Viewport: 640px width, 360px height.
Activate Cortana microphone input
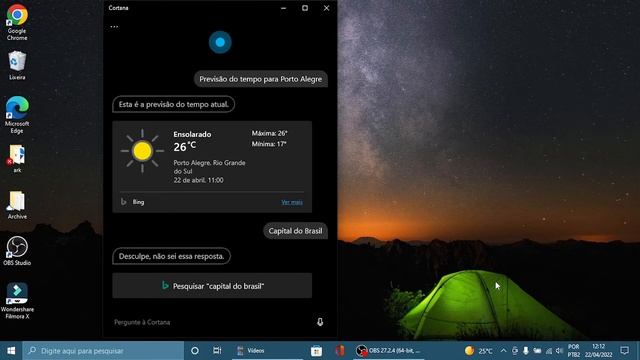tap(320, 322)
